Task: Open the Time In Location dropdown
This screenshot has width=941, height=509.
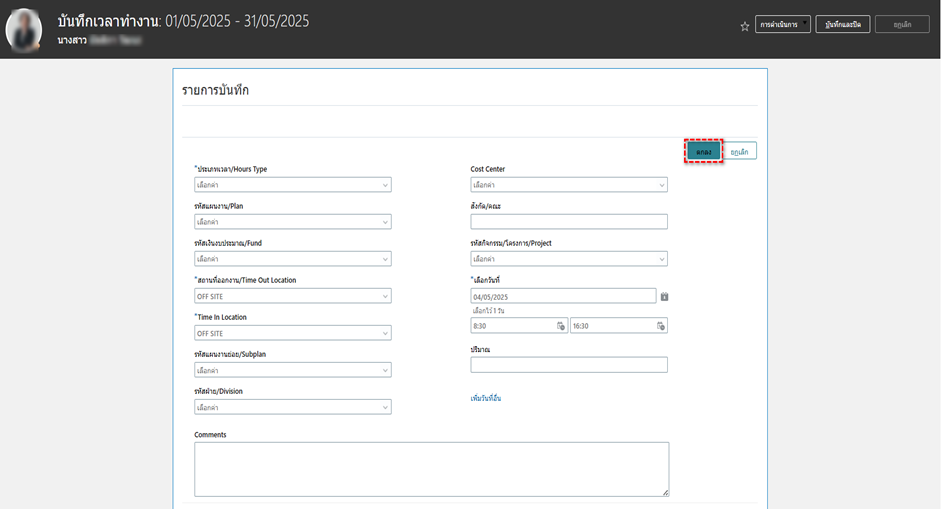Action: click(292, 333)
